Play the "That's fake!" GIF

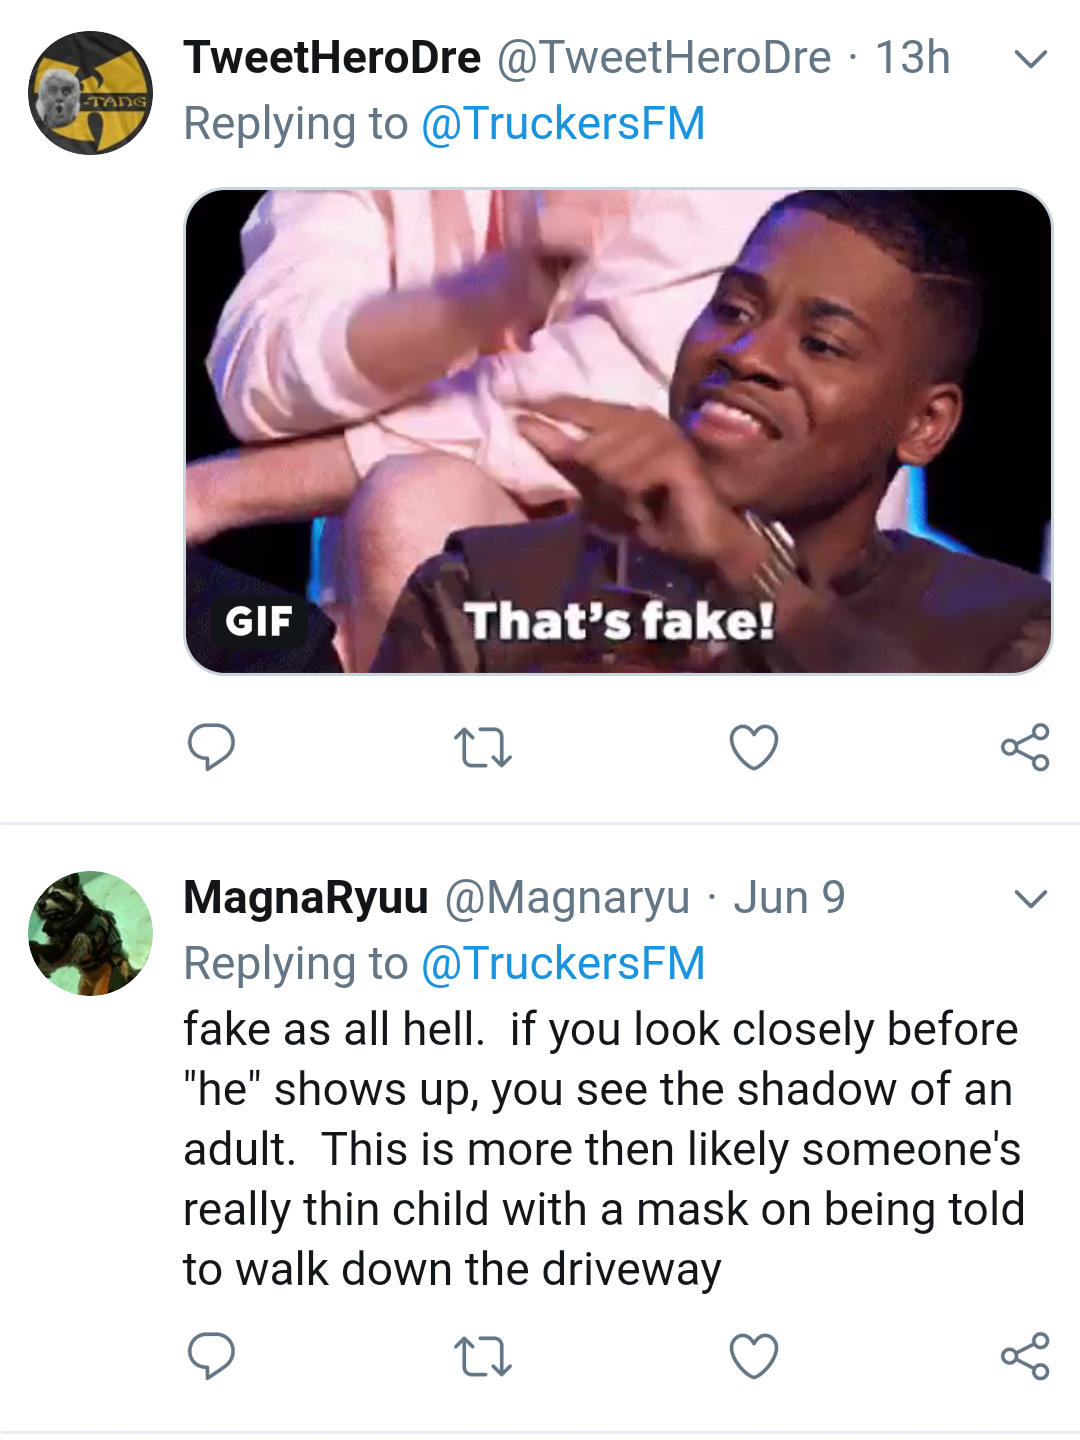(618, 431)
